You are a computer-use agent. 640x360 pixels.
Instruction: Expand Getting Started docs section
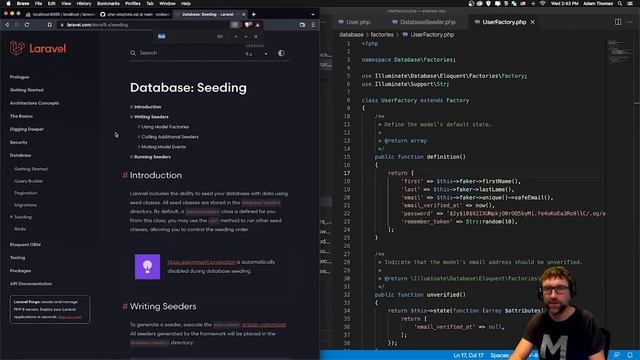pos(27,90)
